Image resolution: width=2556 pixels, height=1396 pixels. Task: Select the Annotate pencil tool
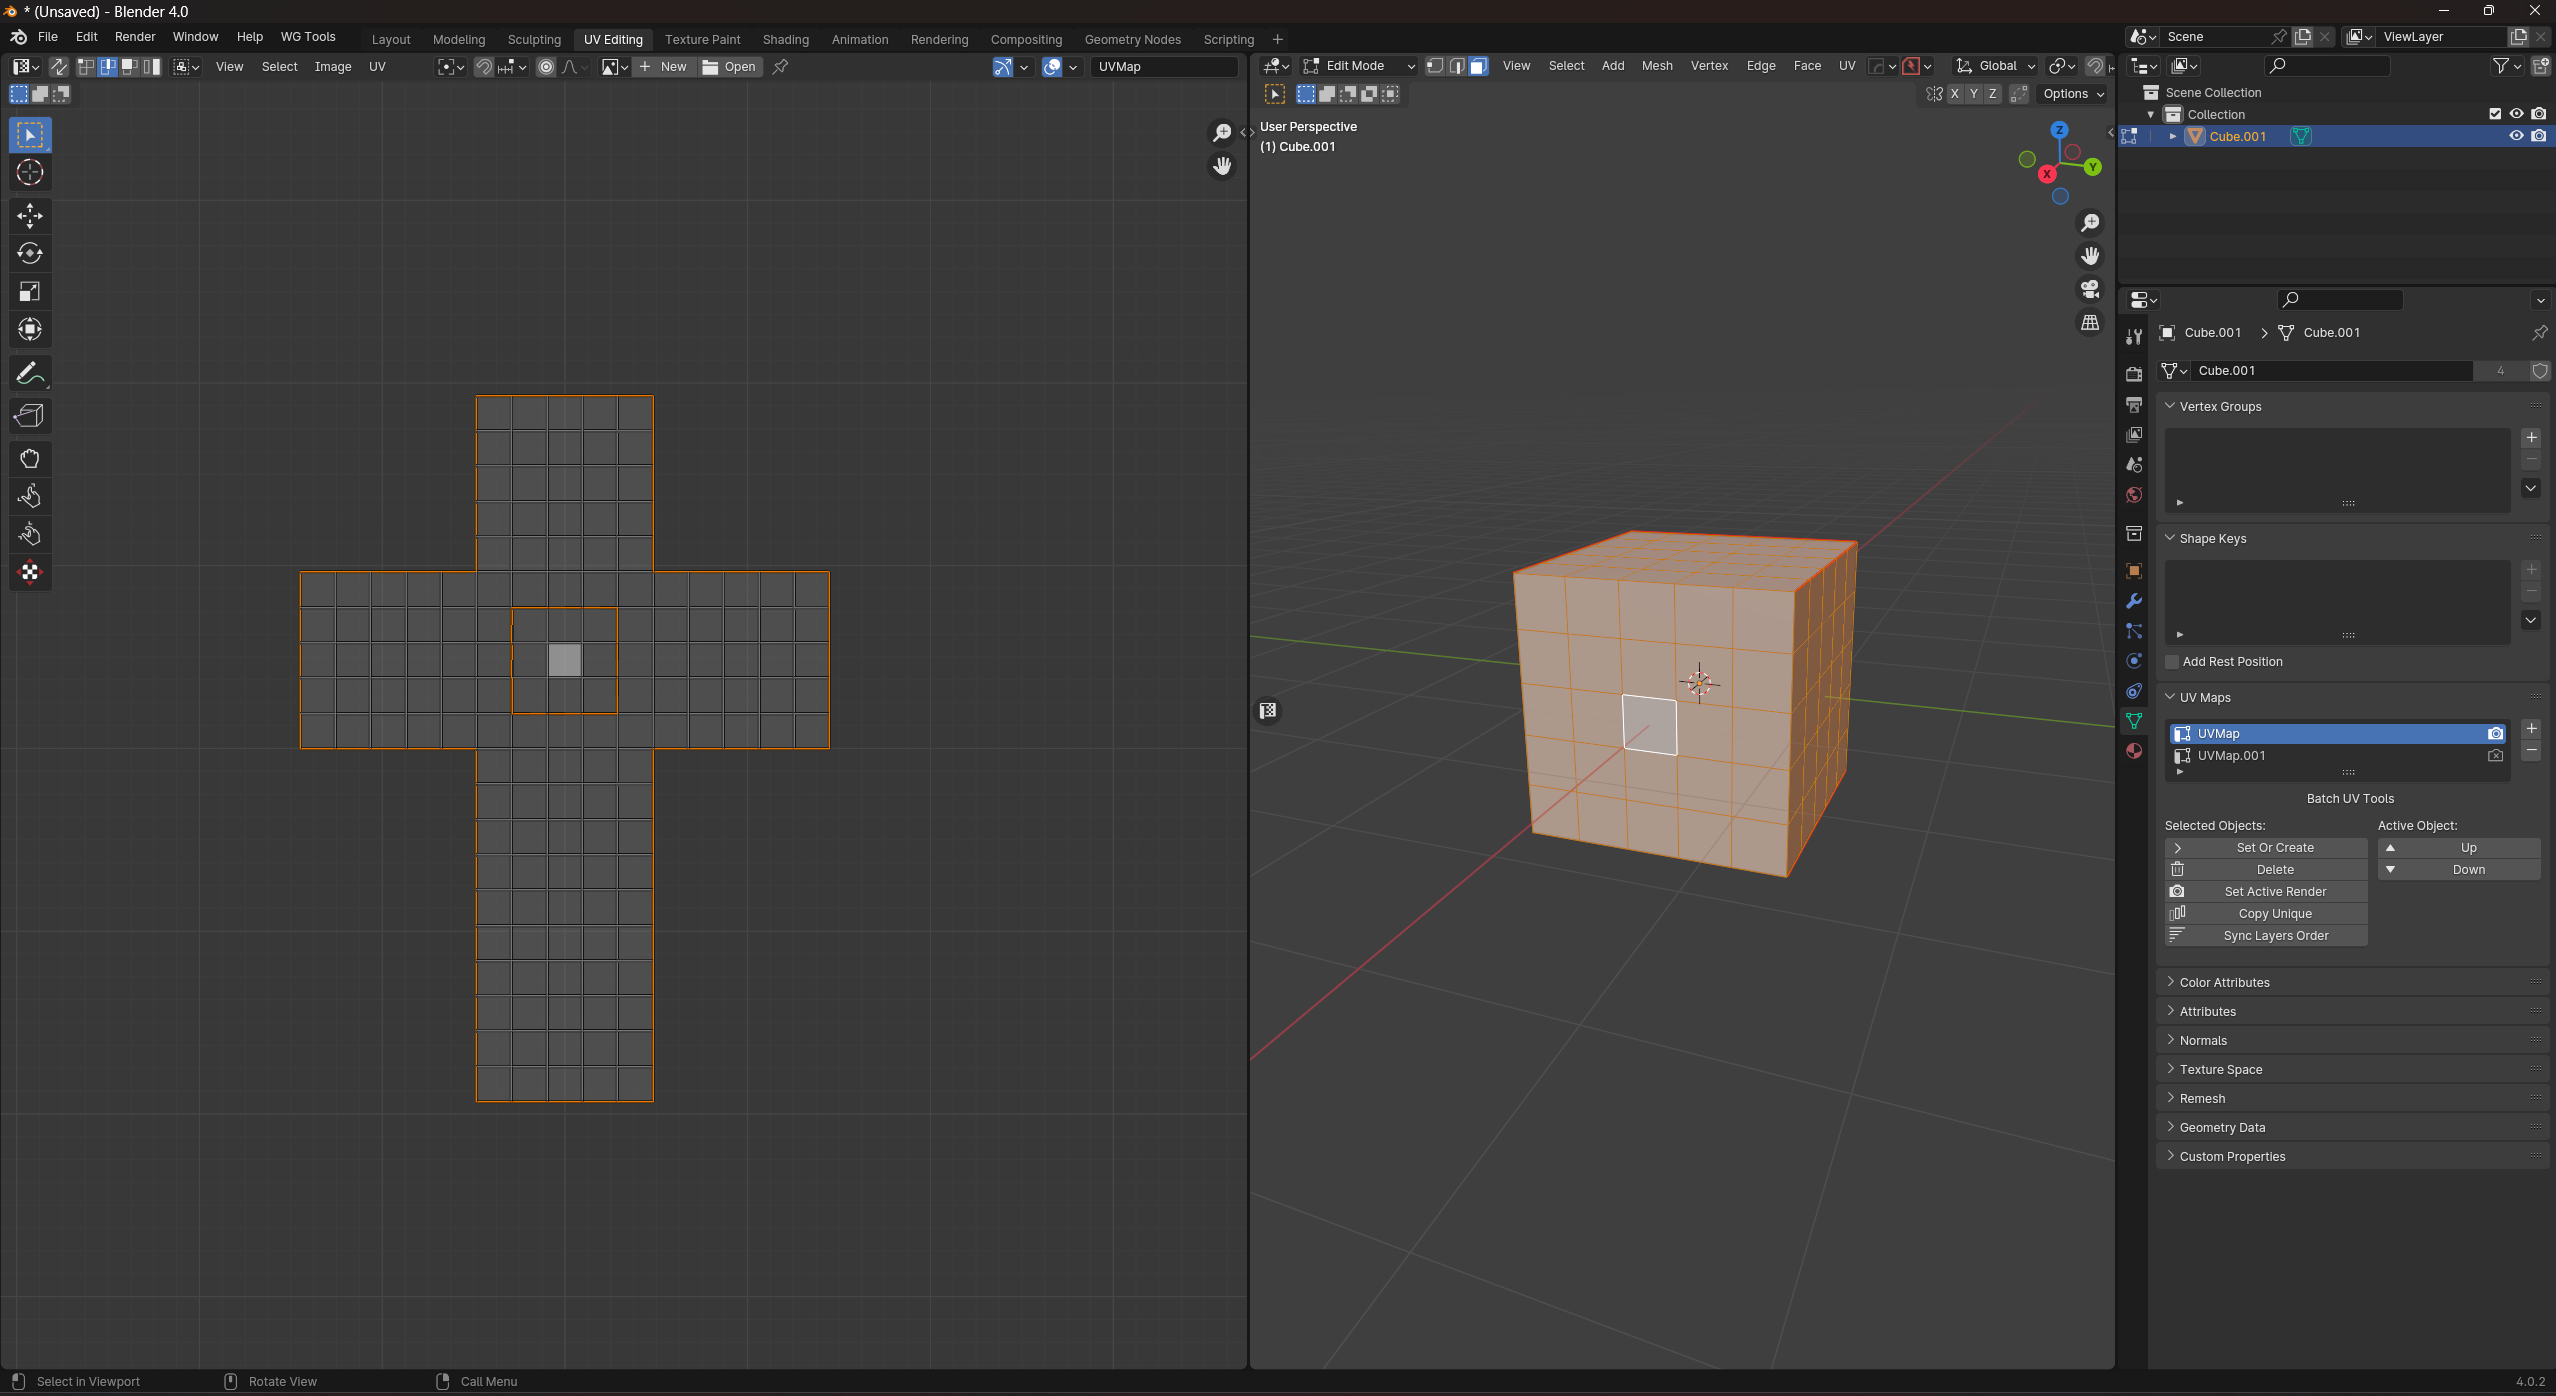[x=30, y=373]
